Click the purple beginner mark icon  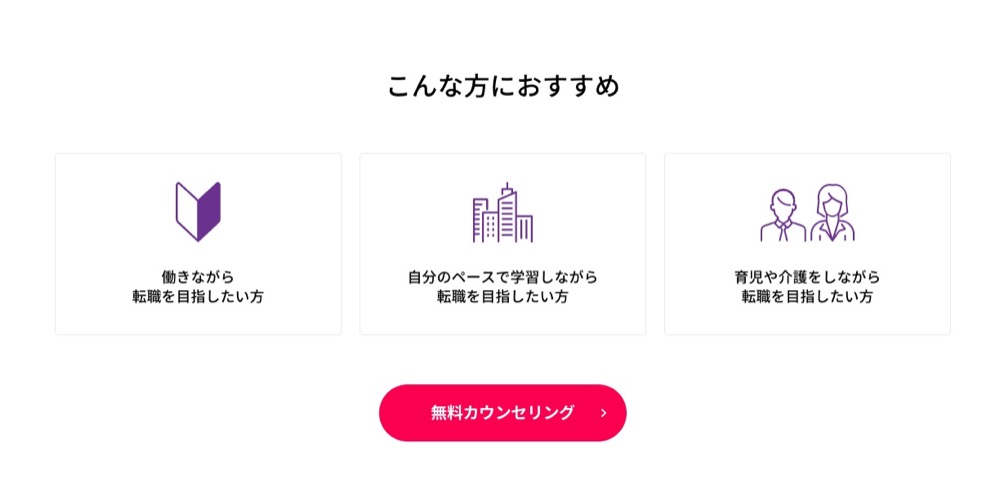[x=198, y=212]
